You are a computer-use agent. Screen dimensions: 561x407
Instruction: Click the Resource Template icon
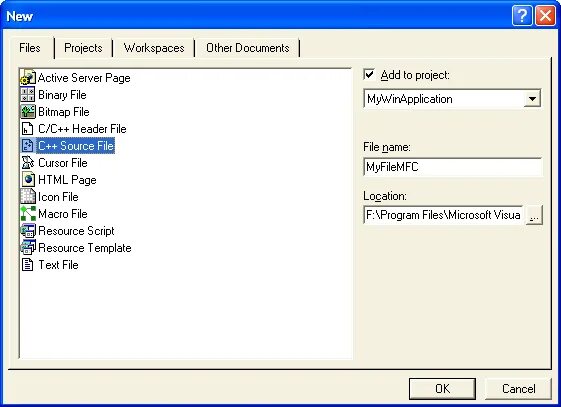tap(28, 247)
